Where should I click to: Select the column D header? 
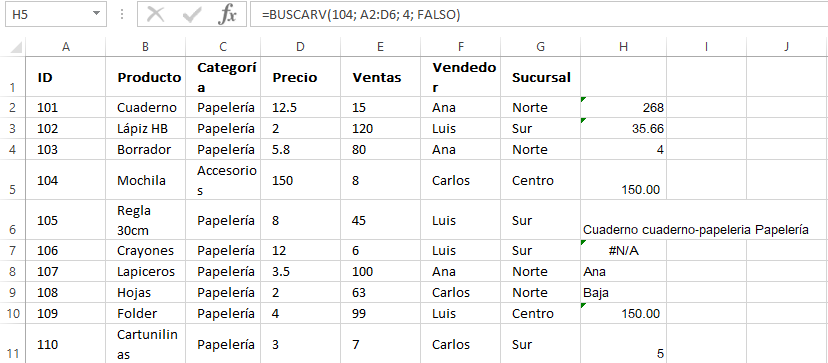click(300, 47)
